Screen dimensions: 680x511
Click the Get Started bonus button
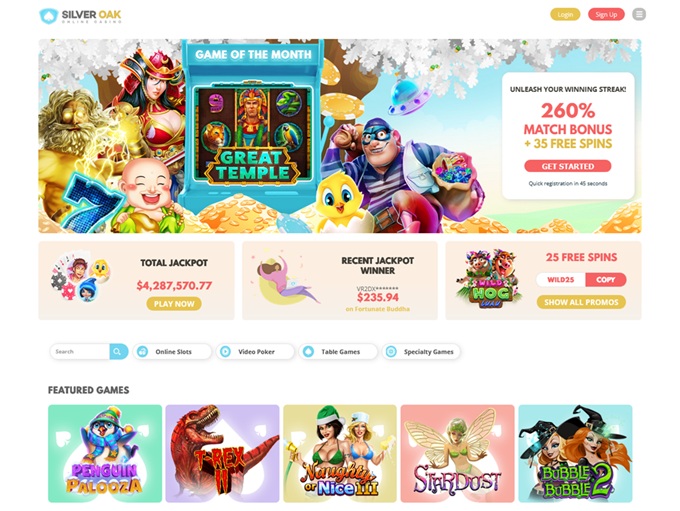tap(568, 166)
